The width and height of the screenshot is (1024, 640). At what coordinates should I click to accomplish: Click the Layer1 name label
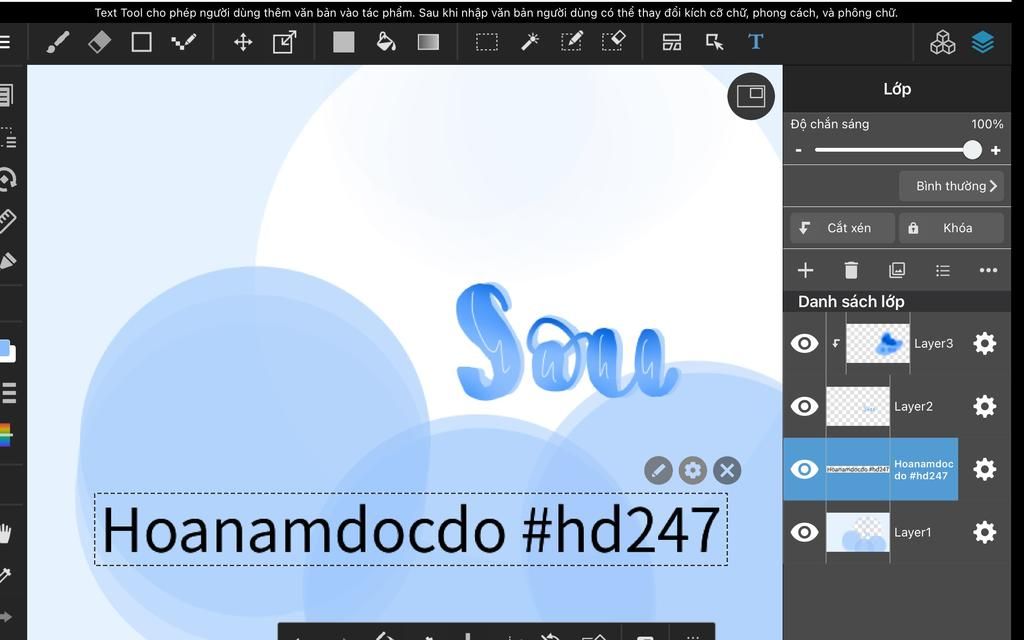[912, 532]
